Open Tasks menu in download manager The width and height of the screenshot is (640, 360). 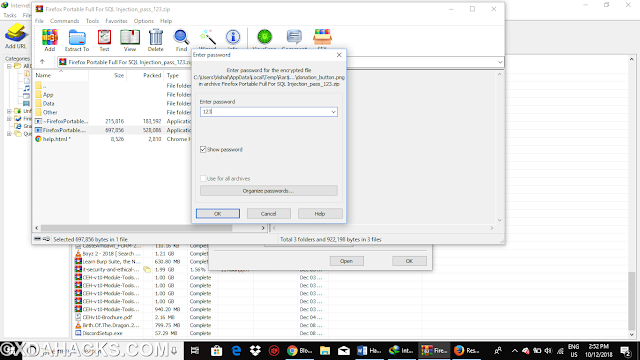click(x=9, y=15)
